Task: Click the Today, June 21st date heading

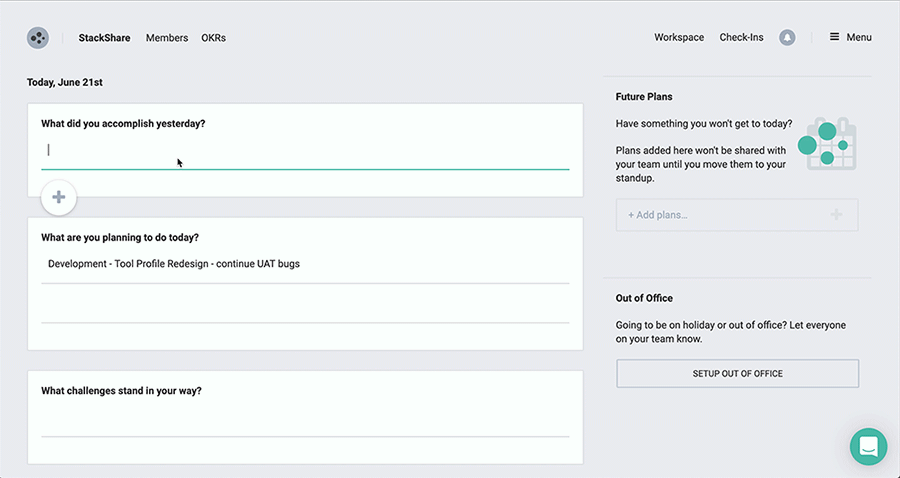Action: 65,82
